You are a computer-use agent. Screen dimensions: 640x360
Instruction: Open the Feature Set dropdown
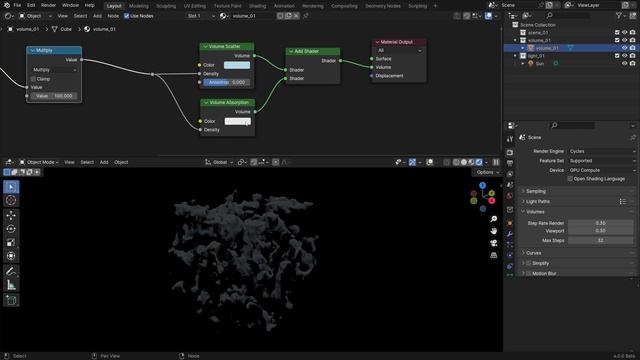[x=602, y=161]
